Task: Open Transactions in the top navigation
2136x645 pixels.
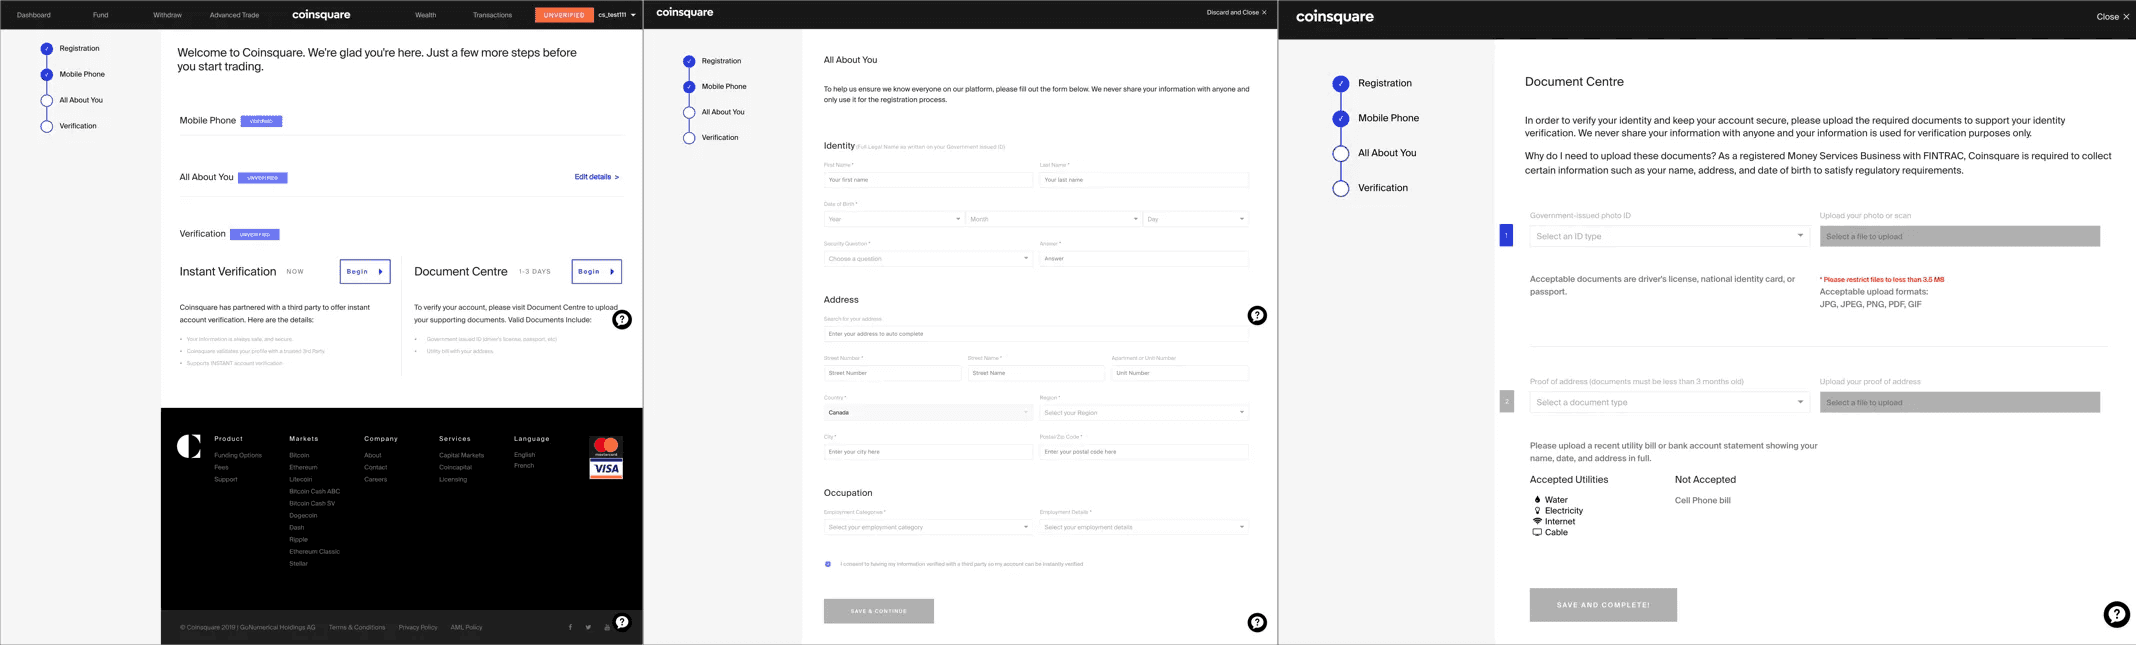Action: [492, 15]
